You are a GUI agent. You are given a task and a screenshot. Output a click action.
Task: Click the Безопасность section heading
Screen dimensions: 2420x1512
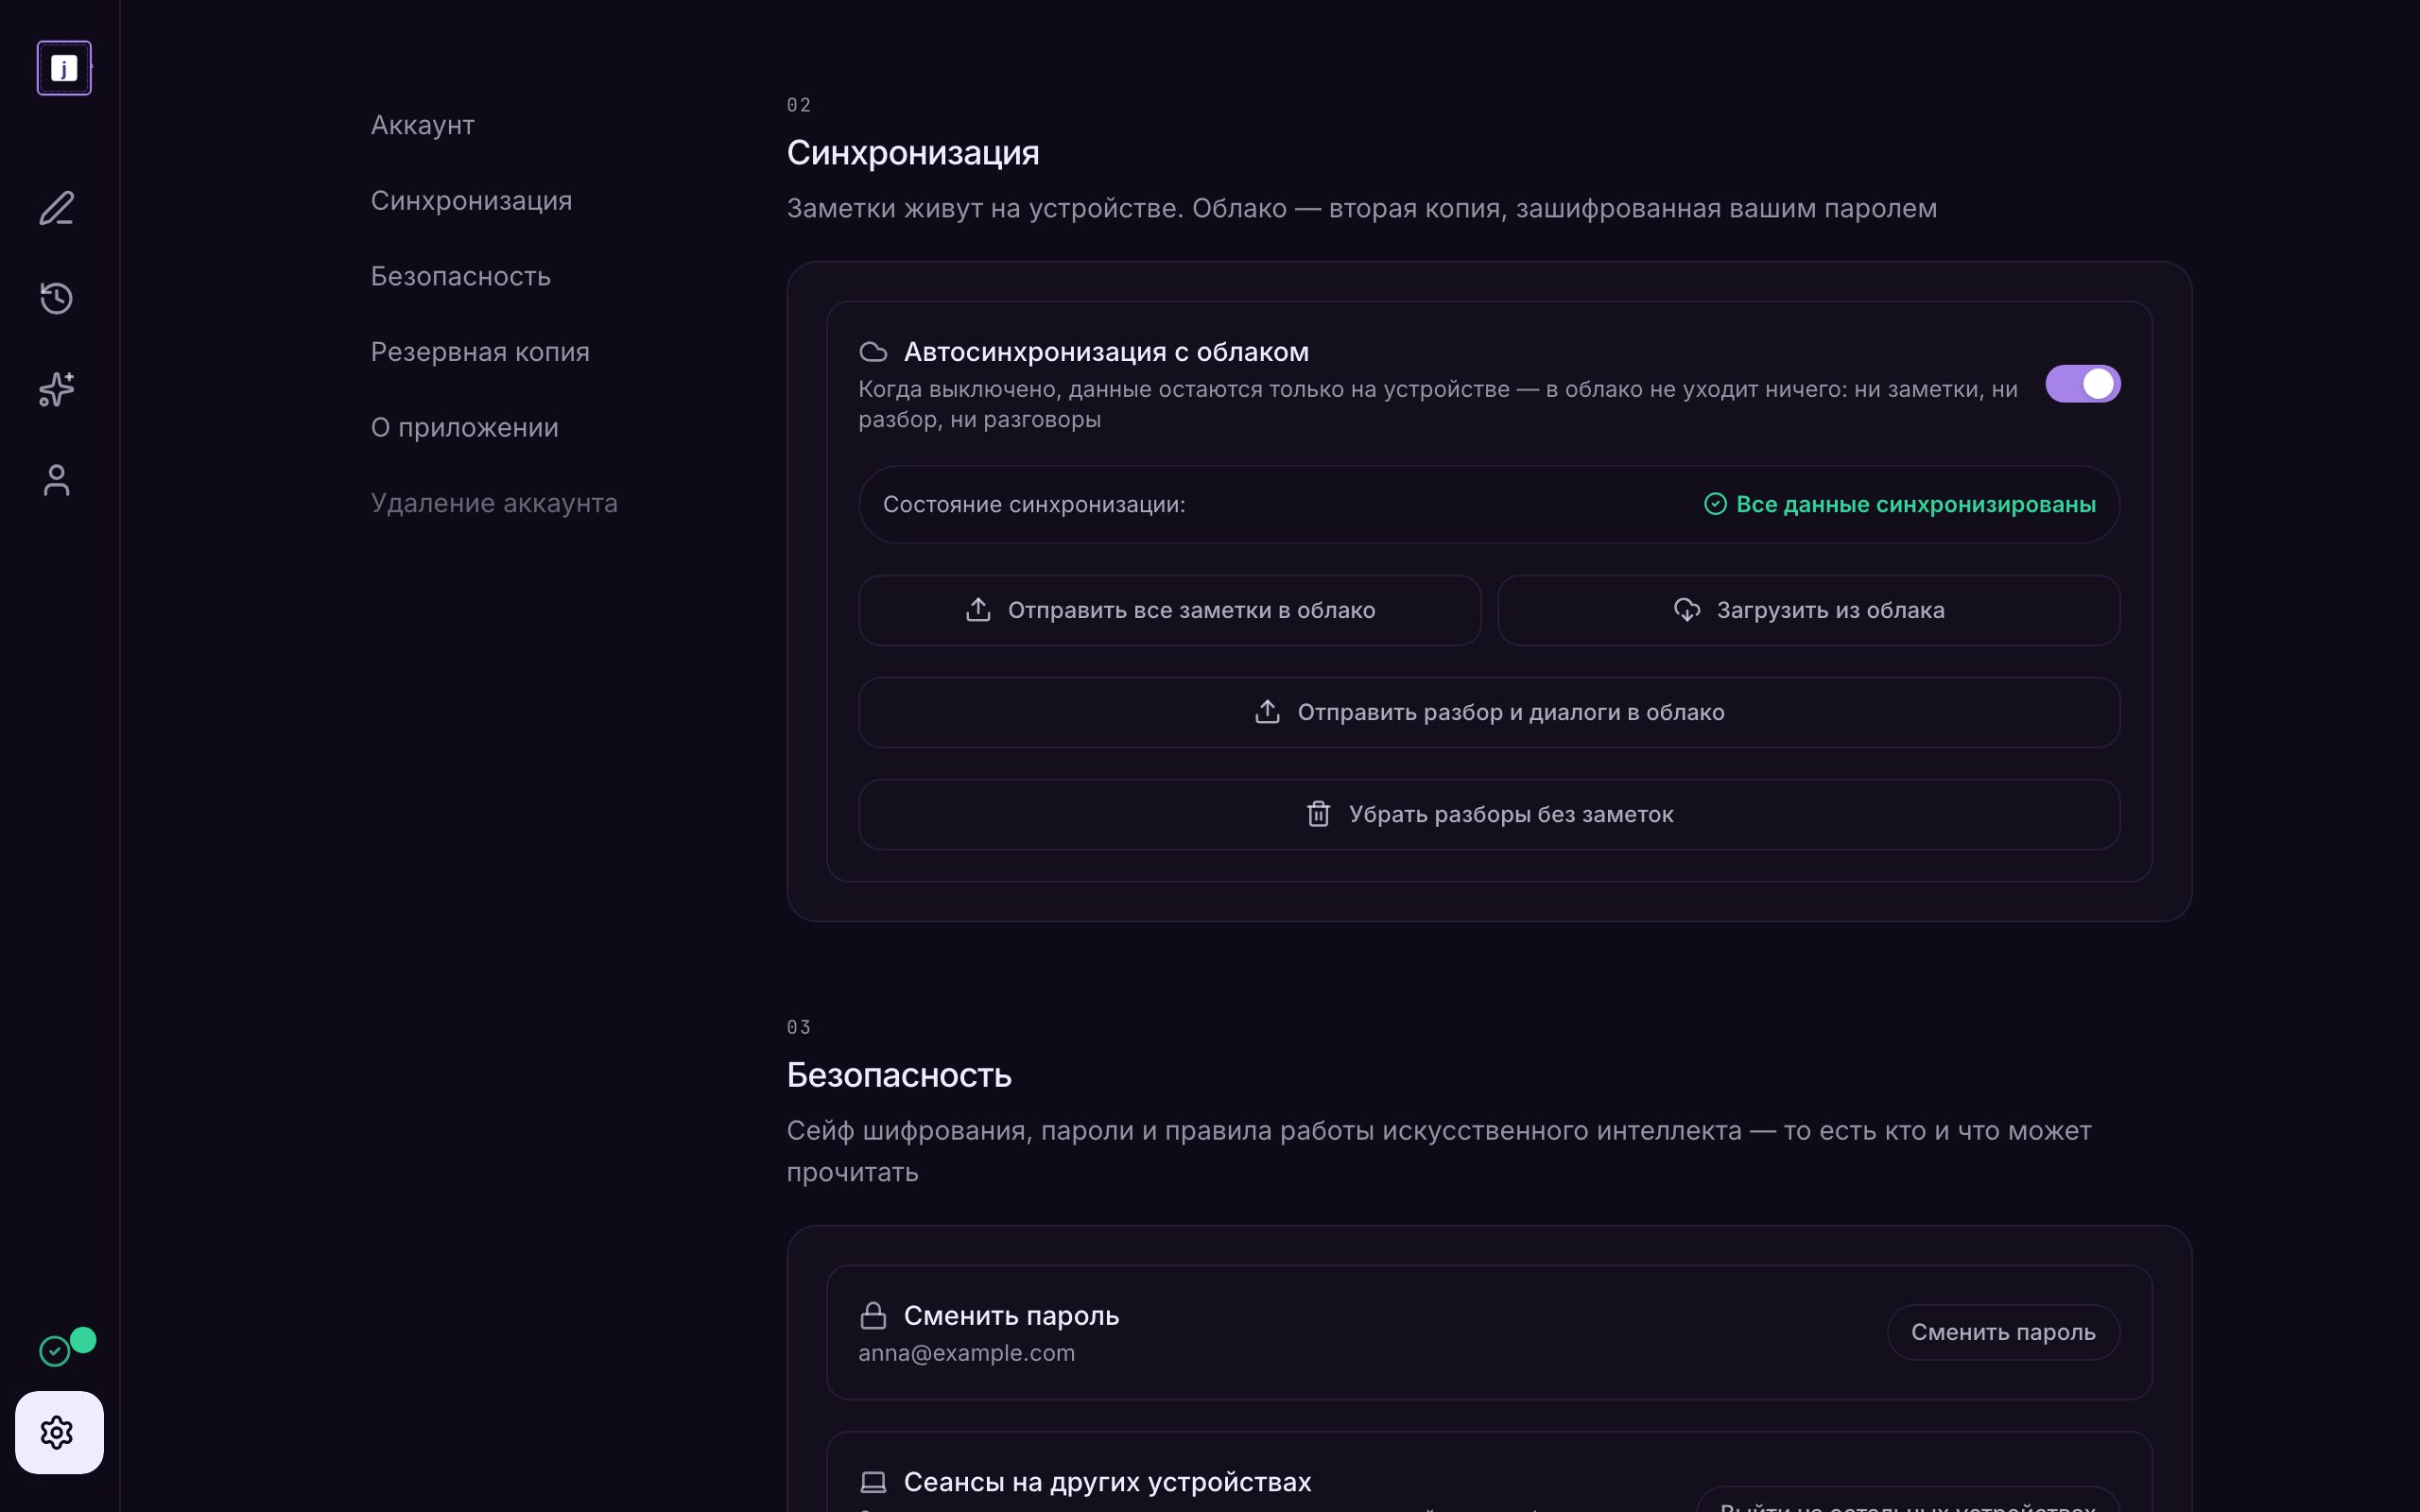pos(898,1075)
